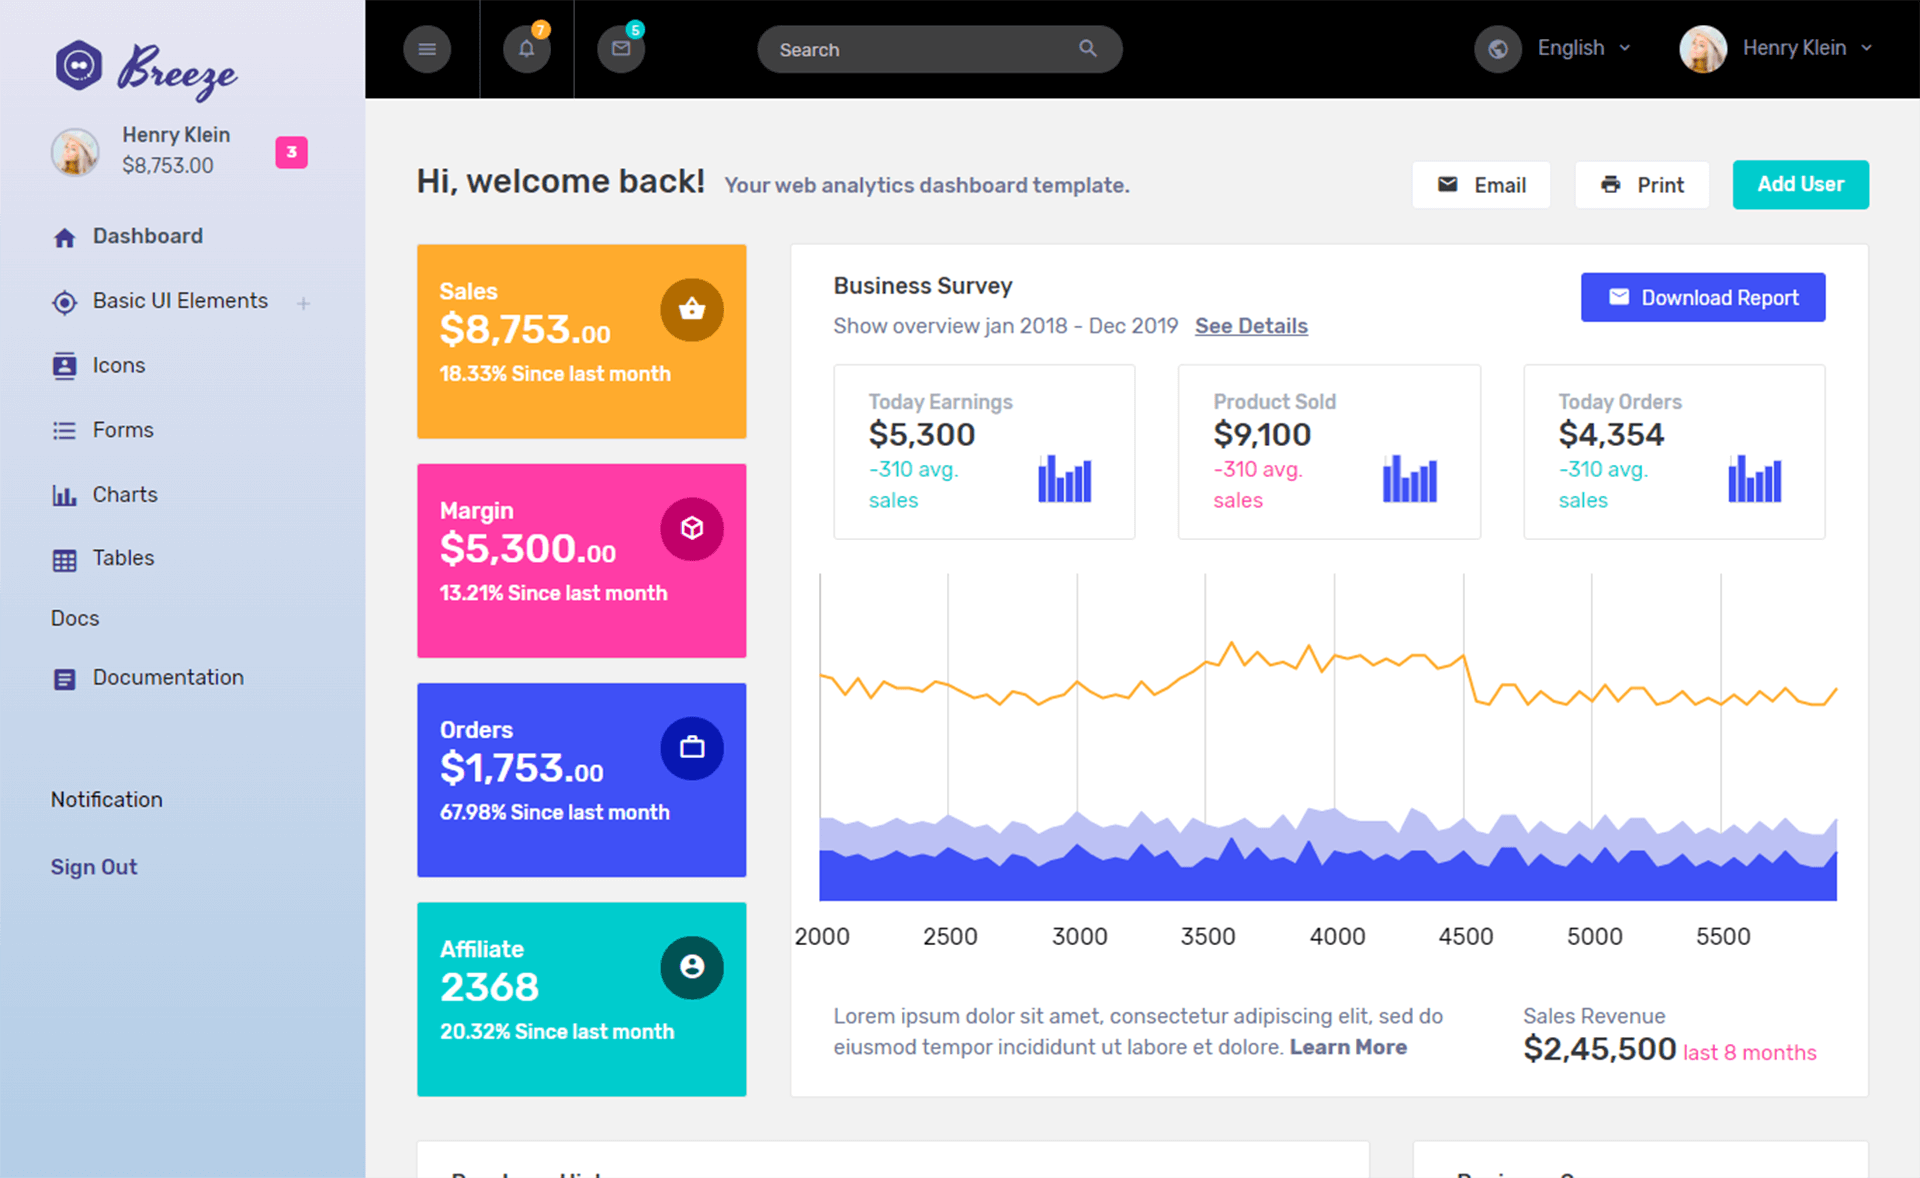Click the Dashboard menu item
The width and height of the screenshot is (1920, 1178).
point(148,236)
